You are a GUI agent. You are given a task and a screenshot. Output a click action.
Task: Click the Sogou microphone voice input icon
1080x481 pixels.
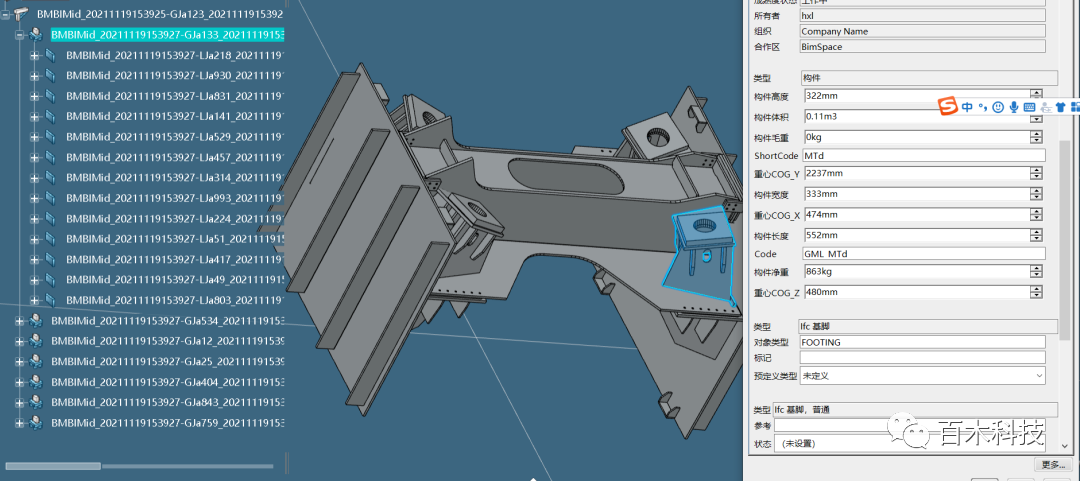pyautogui.click(x=1014, y=107)
